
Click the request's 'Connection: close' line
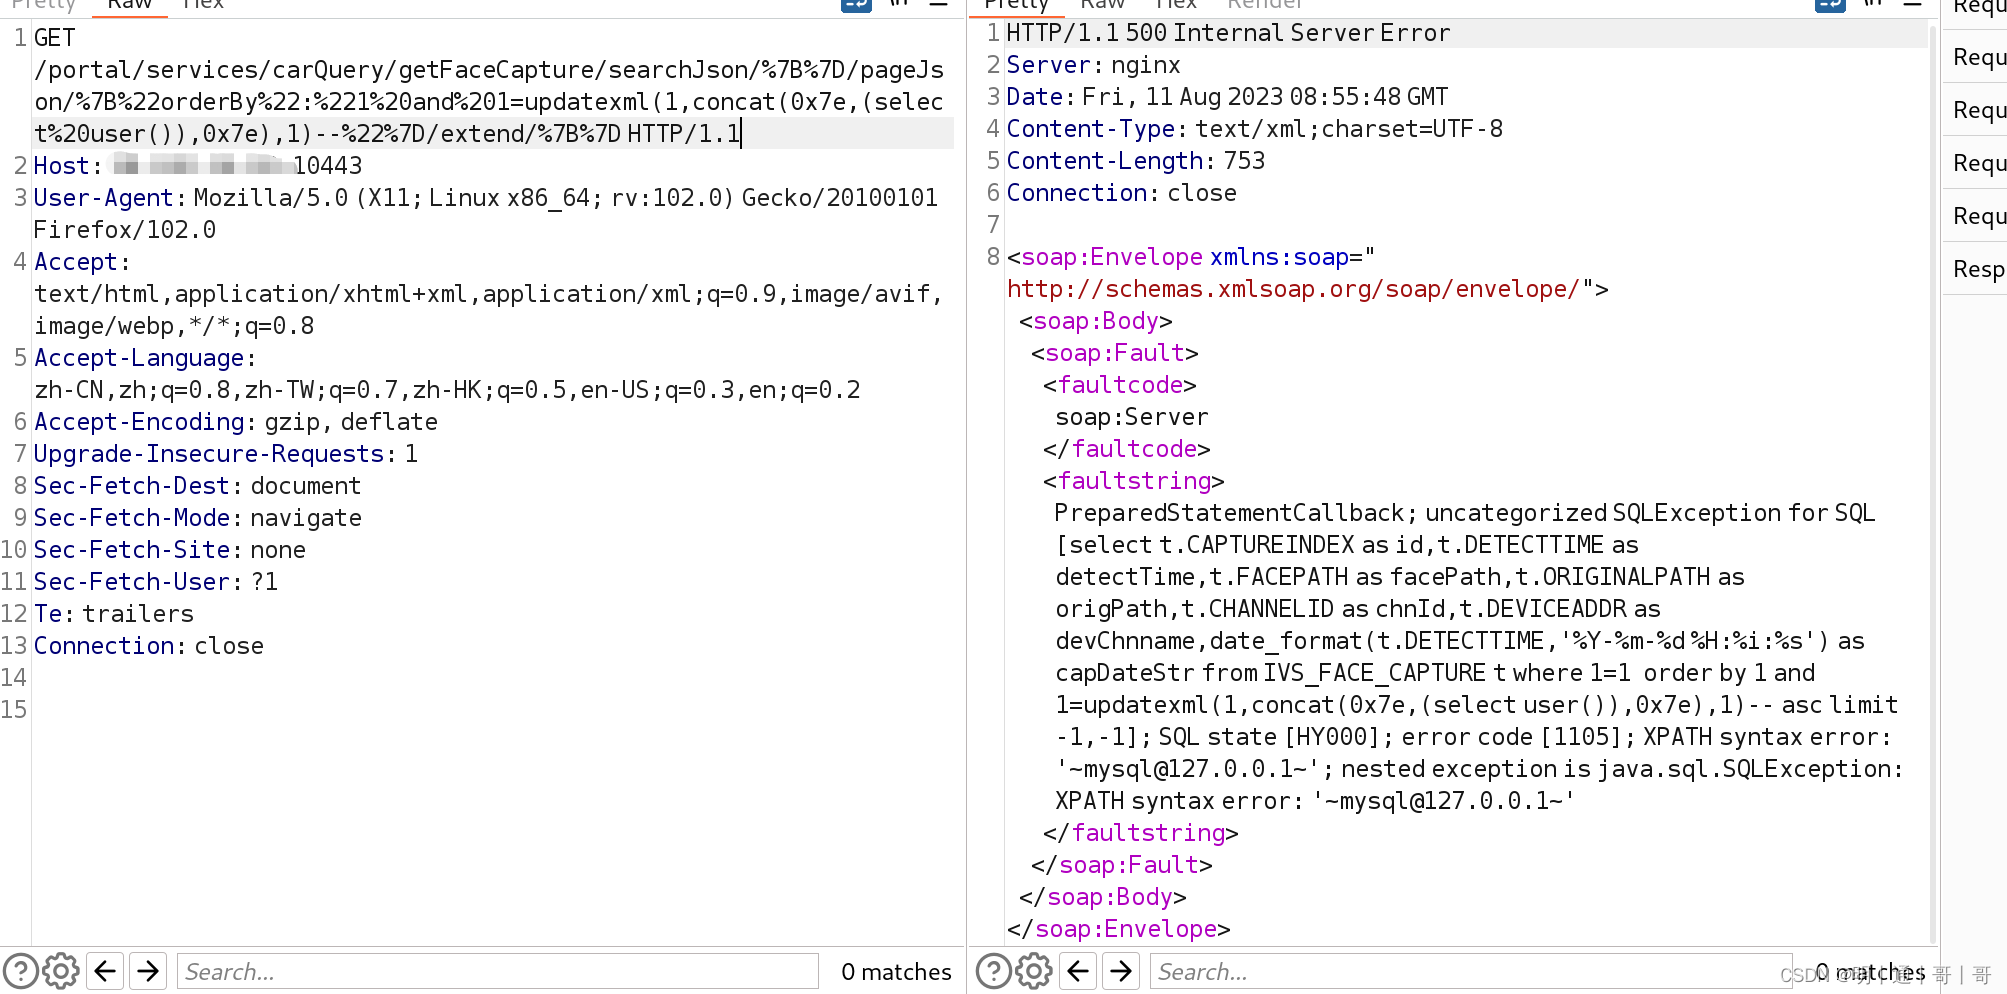tap(149, 646)
